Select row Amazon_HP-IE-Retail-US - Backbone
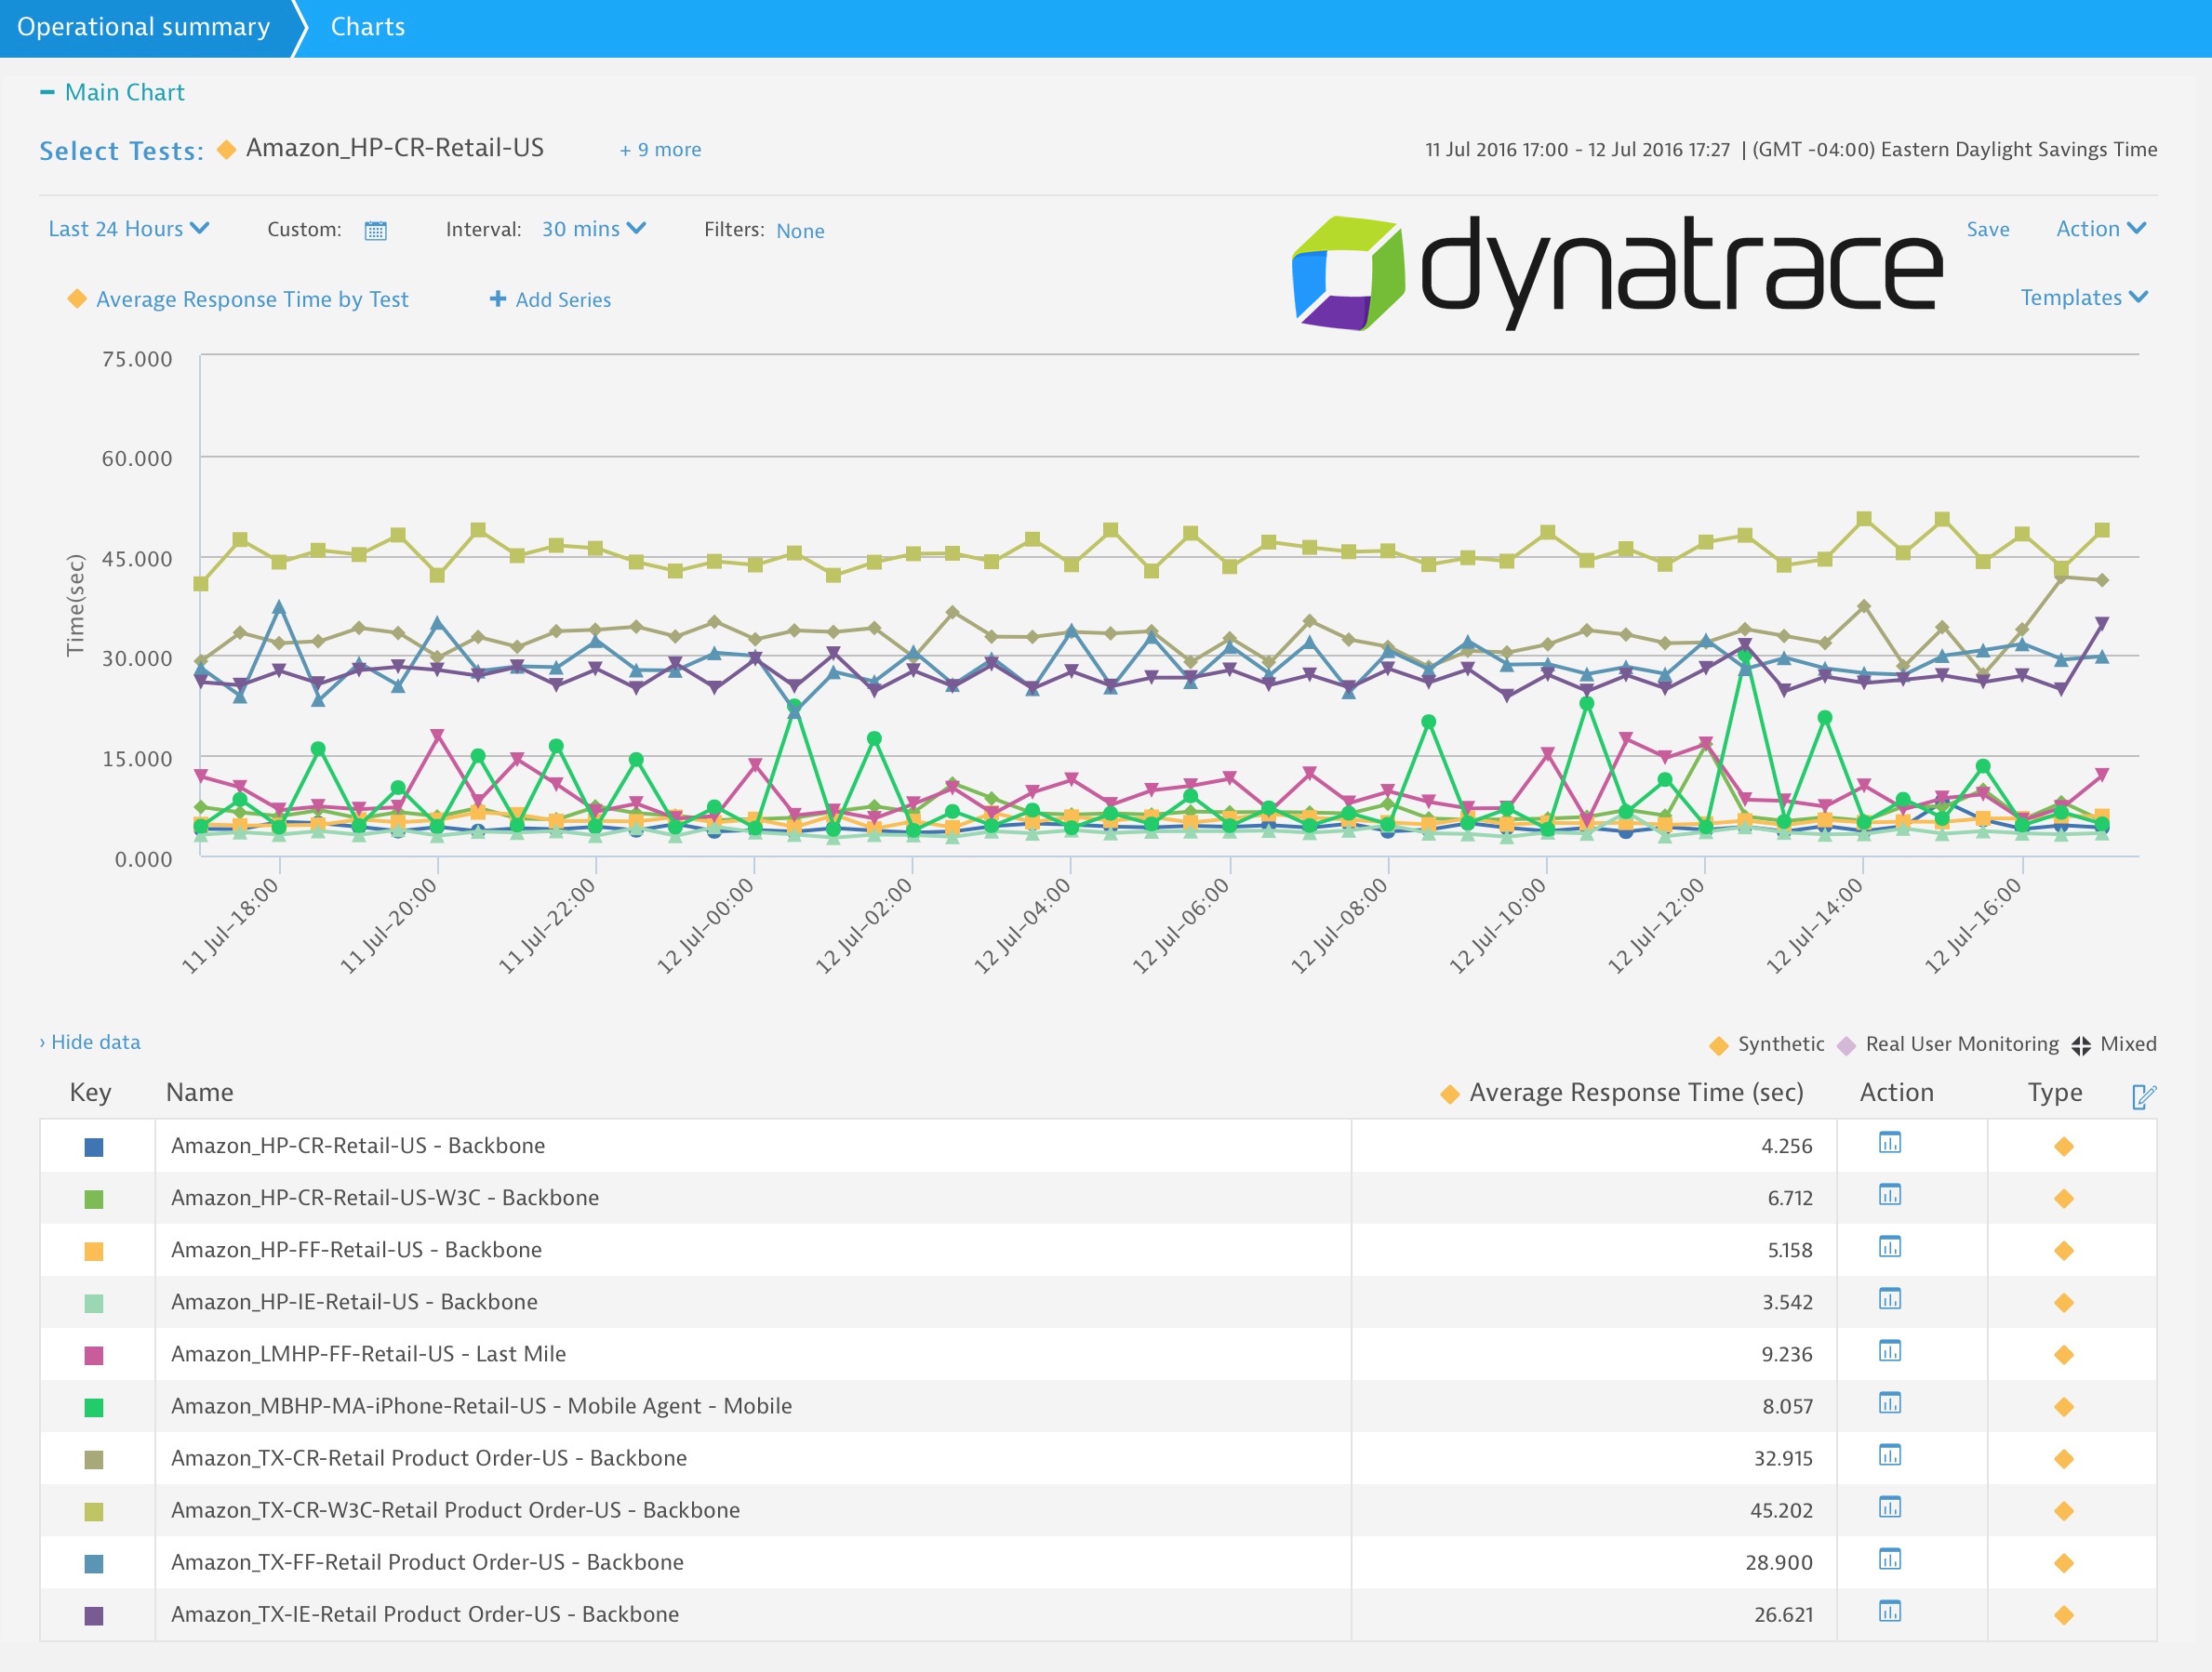This screenshot has height=1672, width=2212. coord(1098,1302)
